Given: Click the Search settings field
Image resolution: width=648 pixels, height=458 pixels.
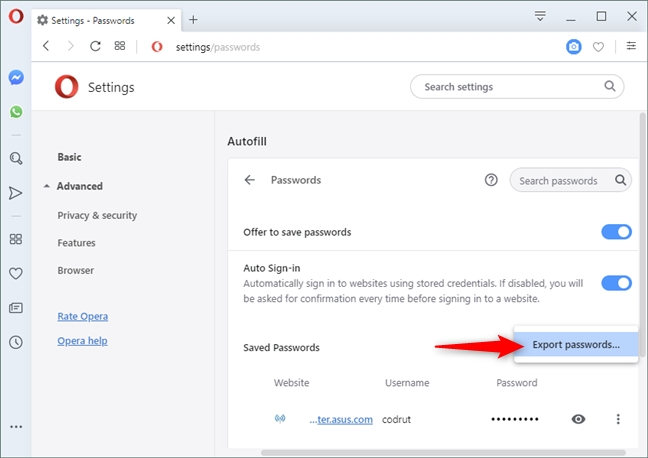Looking at the screenshot, I should pyautogui.click(x=510, y=87).
